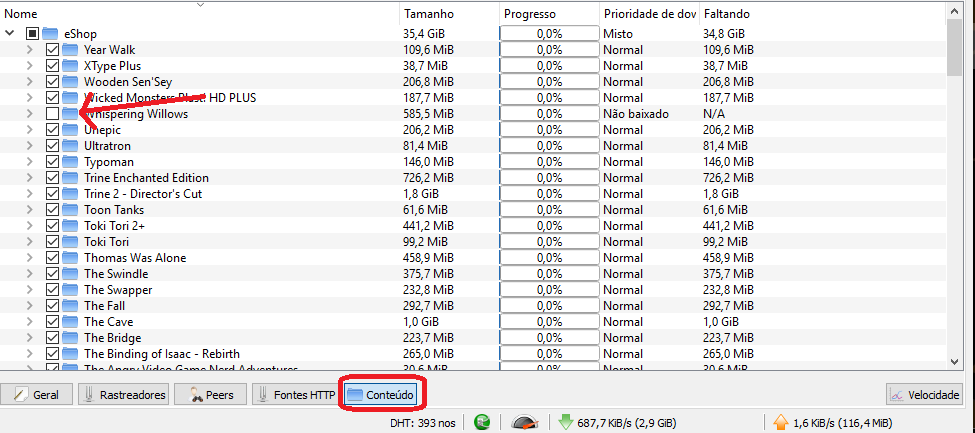Viewport: 975px width, 433px height.
Task: Sort by the Nome column header
Action: [200, 14]
